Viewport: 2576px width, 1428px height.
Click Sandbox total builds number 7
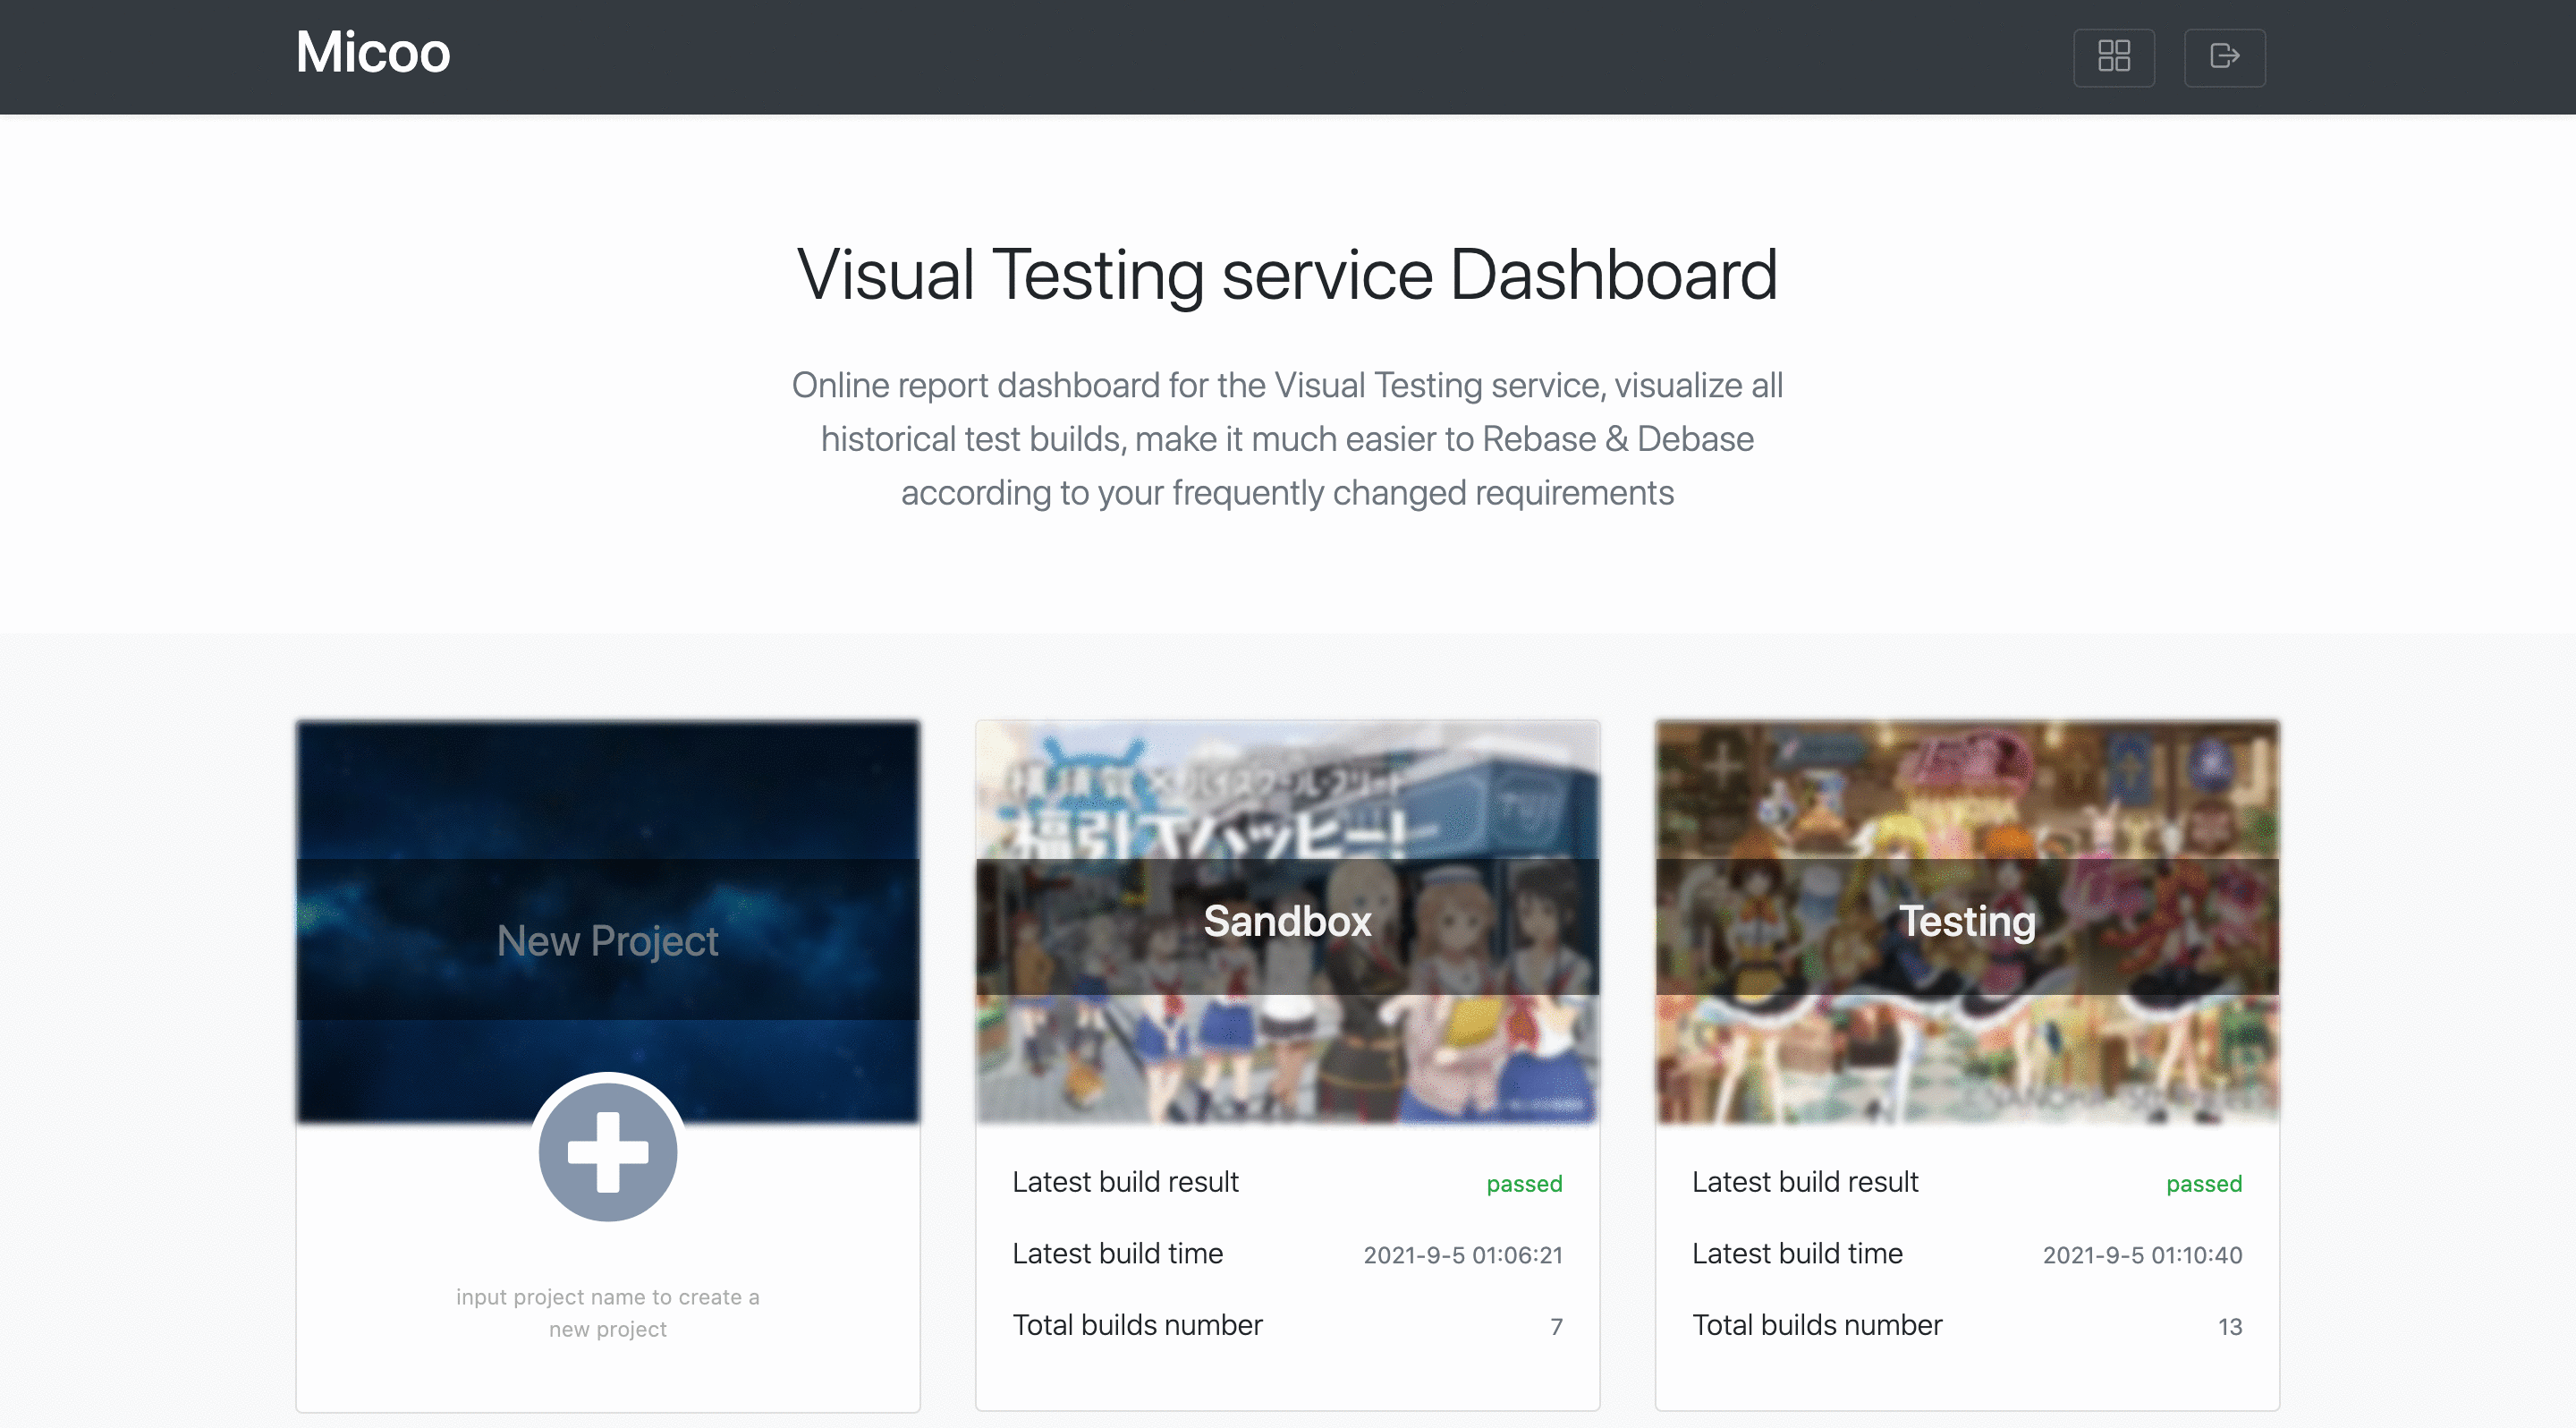(x=1556, y=1327)
